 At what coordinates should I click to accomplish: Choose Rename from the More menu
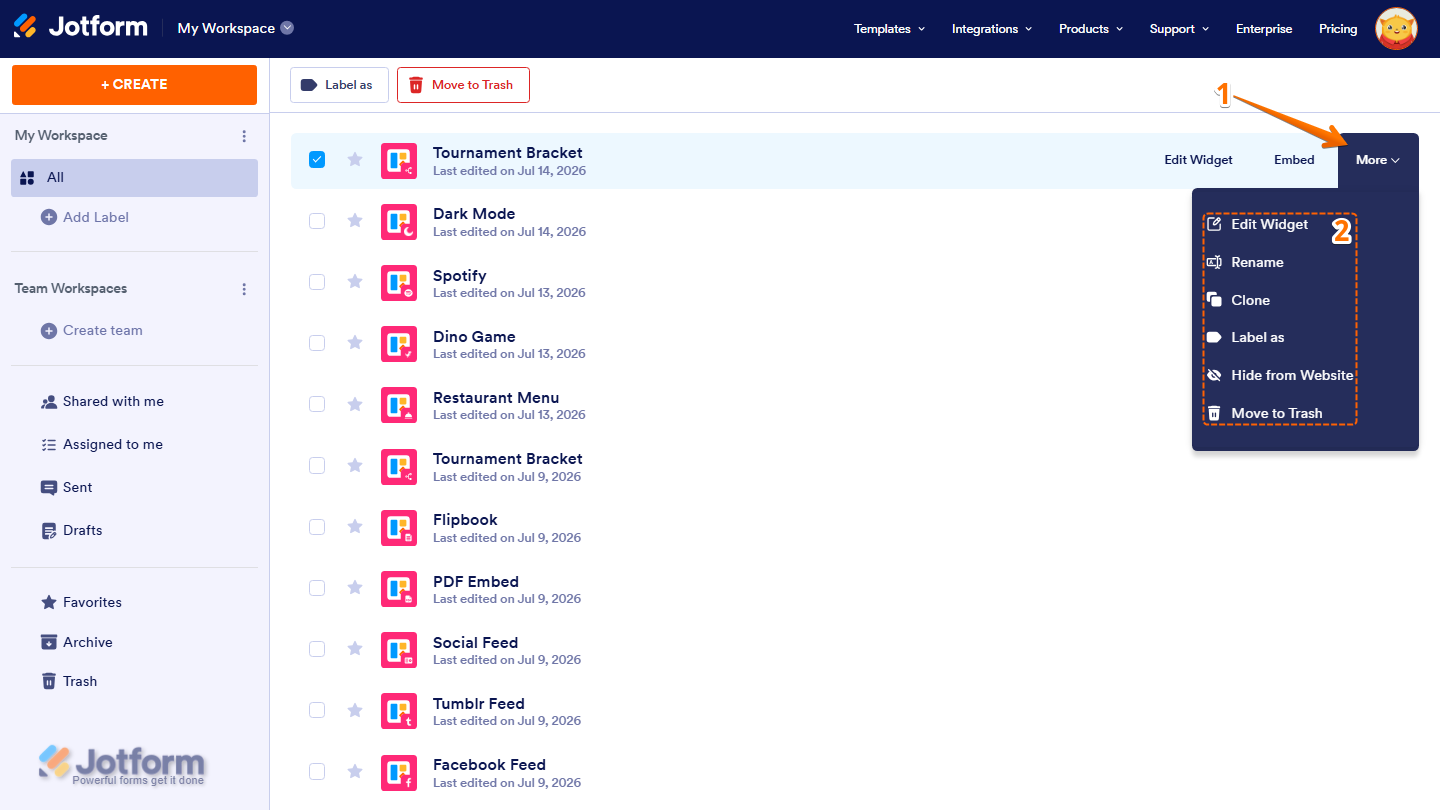coord(1245,262)
